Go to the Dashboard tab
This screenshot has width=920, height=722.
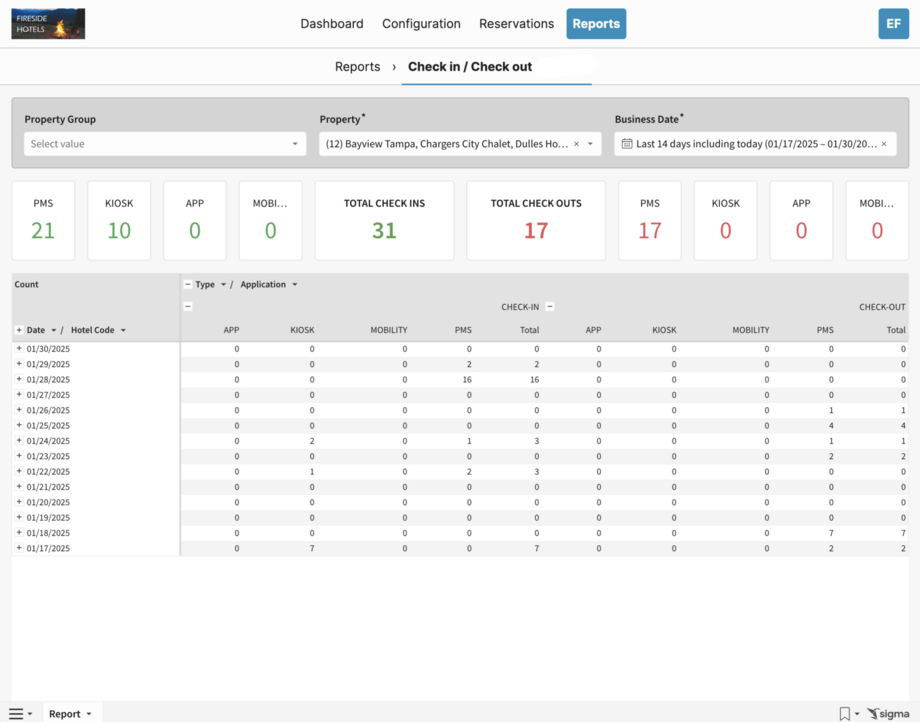[x=332, y=23]
